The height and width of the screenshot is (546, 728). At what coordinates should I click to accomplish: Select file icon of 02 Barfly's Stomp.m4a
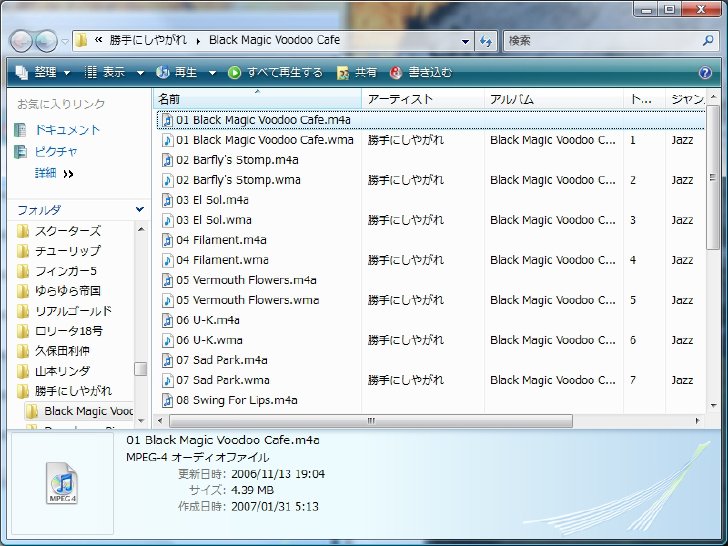pos(167,160)
